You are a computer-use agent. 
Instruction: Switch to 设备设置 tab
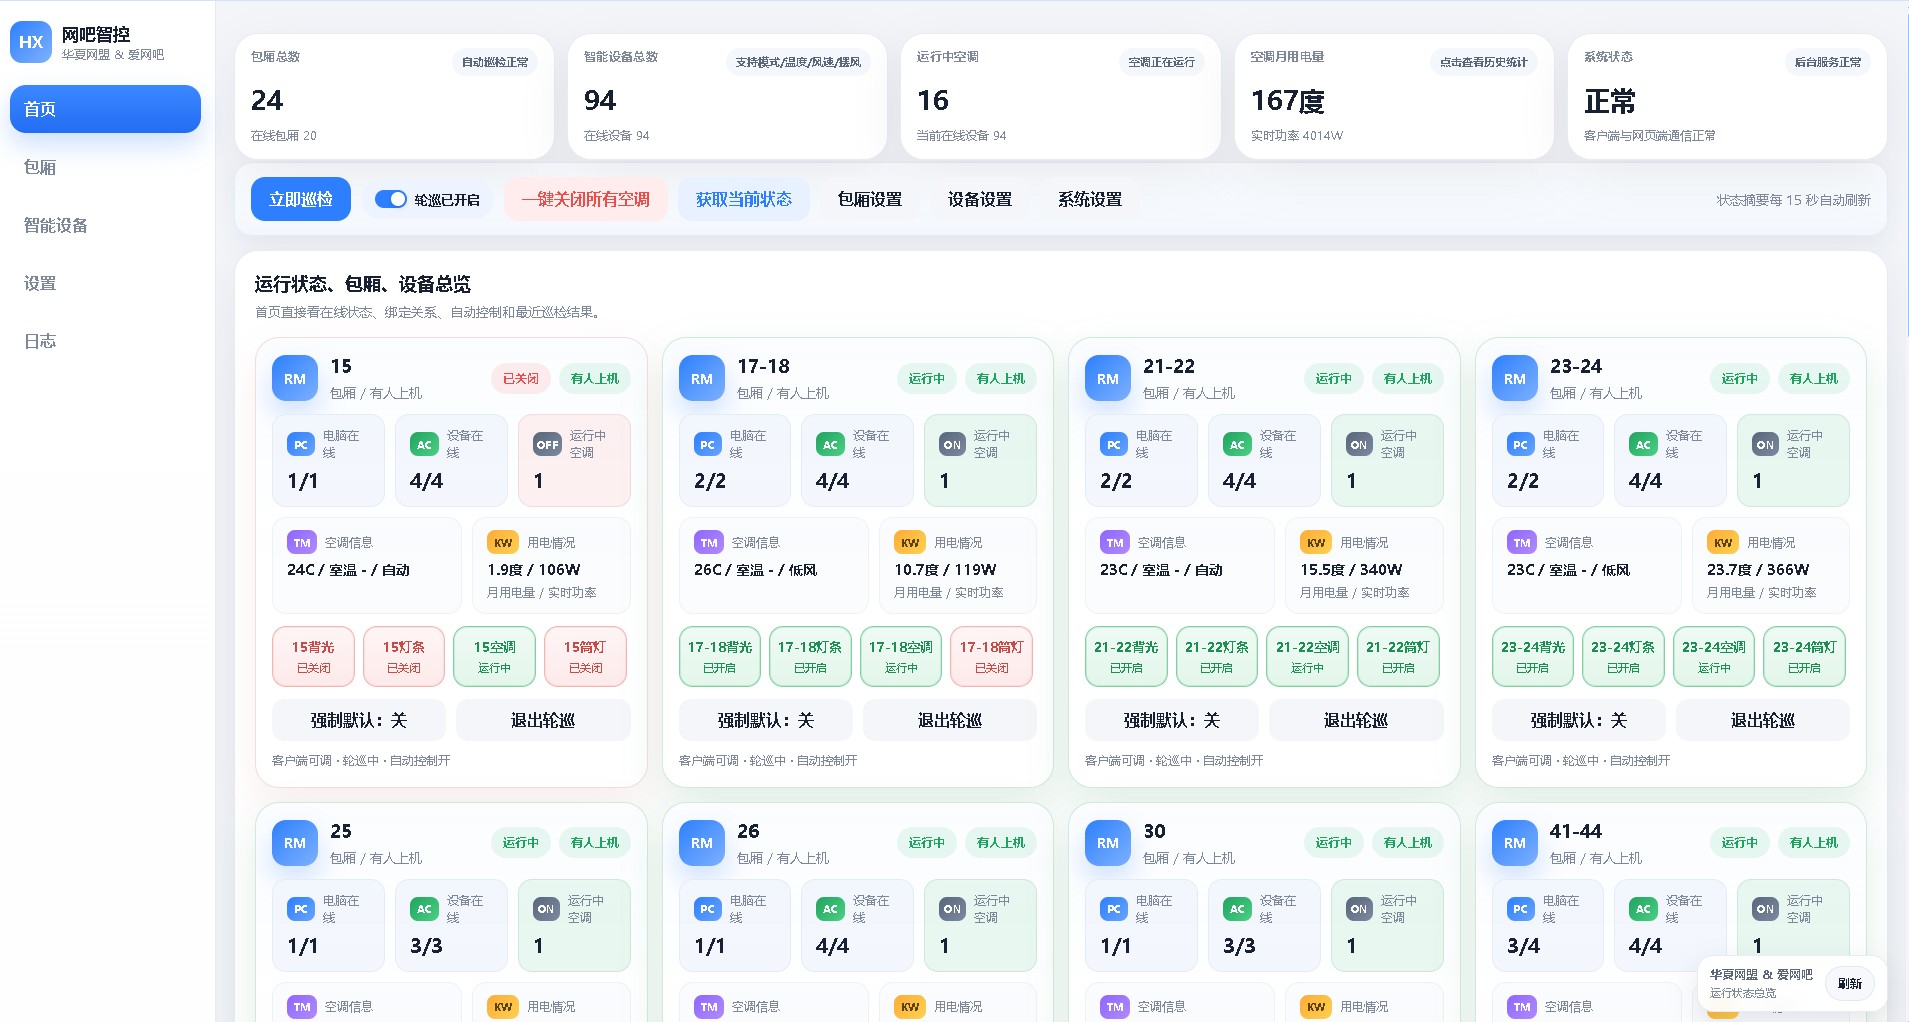click(x=980, y=199)
